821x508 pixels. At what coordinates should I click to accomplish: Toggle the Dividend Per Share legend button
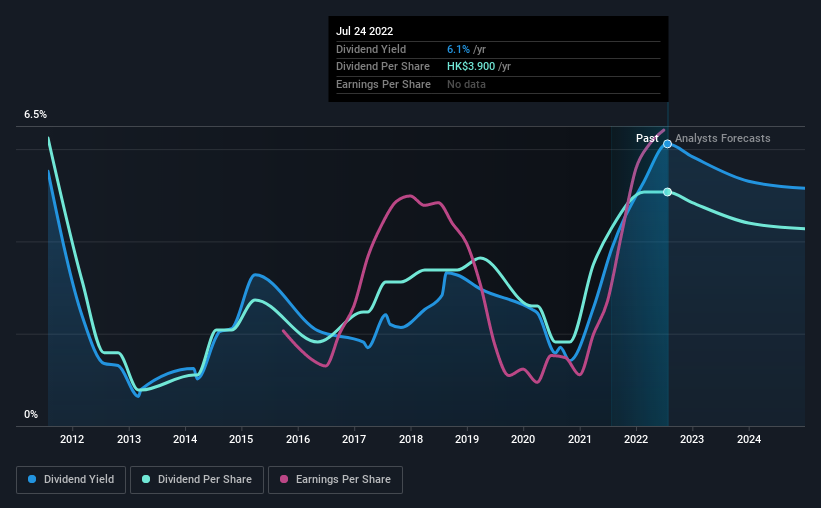coord(197,480)
